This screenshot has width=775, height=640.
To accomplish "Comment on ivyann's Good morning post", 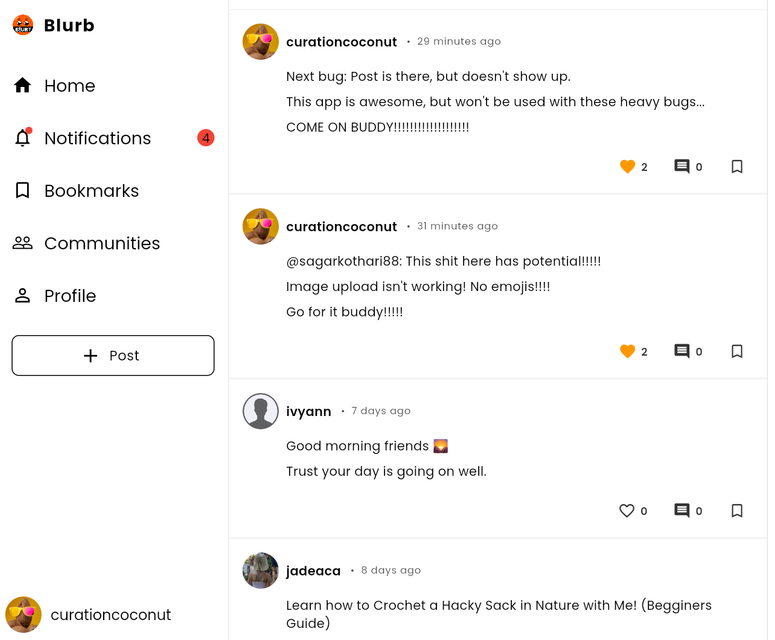I will click(x=682, y=511).
